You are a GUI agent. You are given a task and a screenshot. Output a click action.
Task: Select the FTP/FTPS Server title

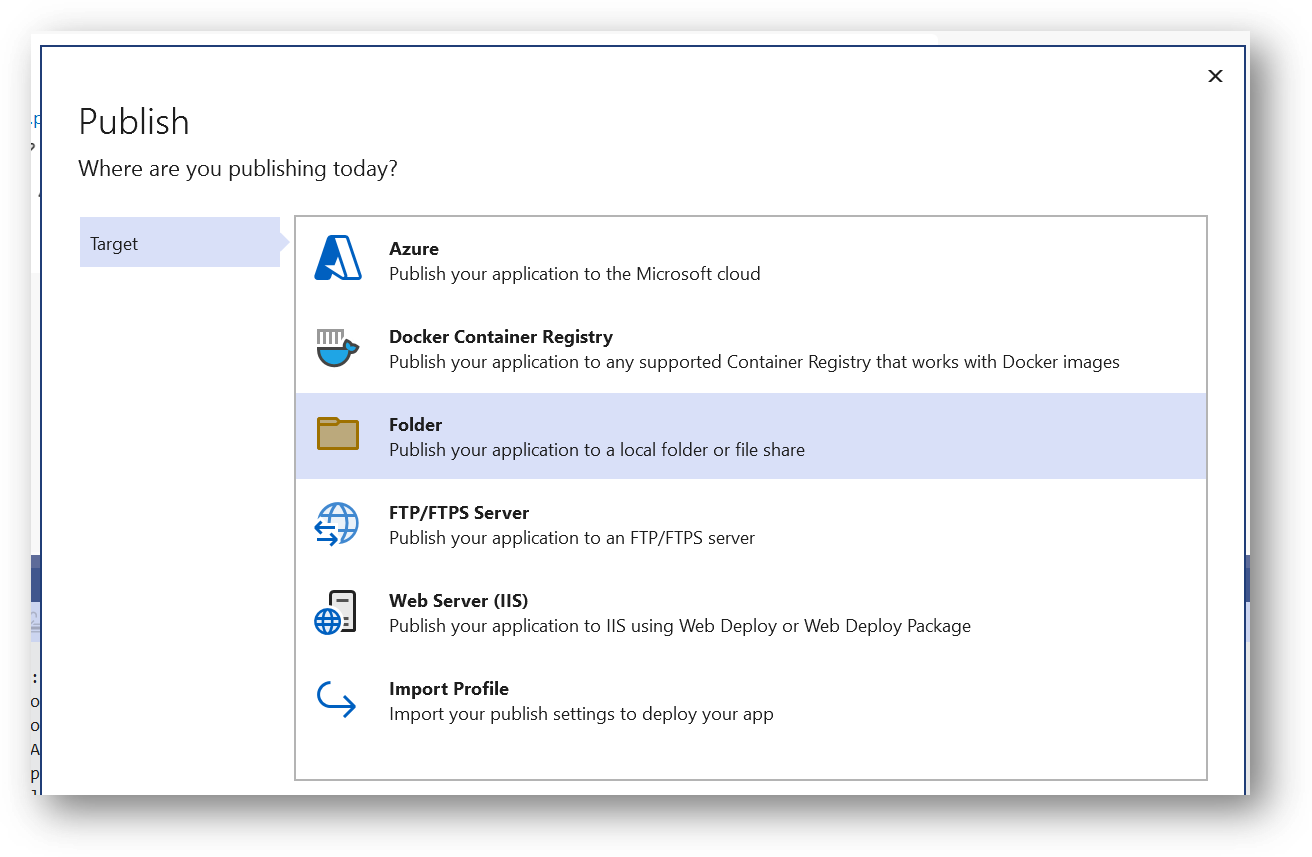(x=458, y=513)
